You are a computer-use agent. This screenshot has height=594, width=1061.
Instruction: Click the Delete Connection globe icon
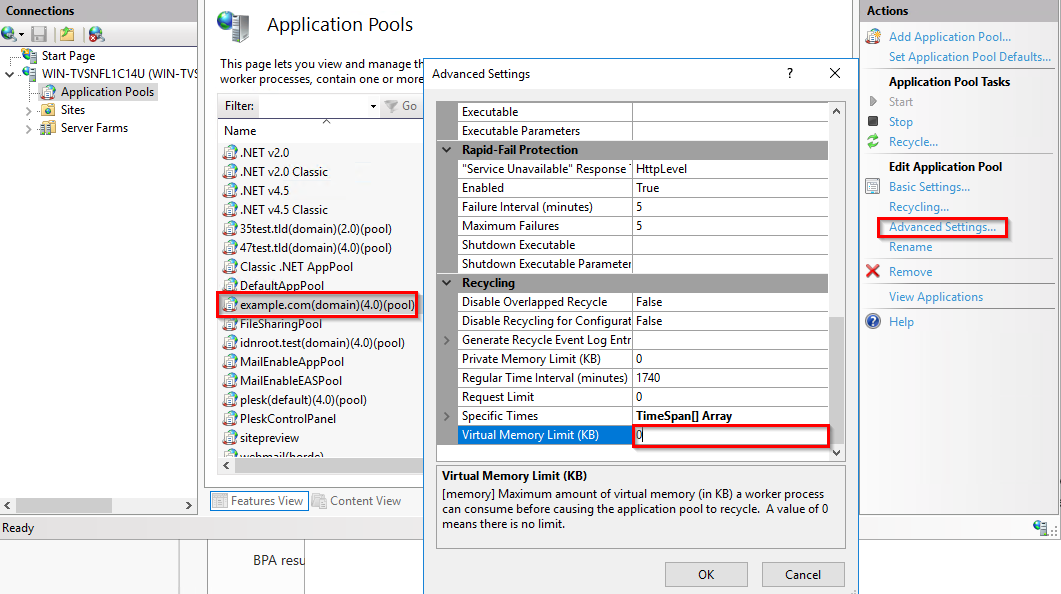(x=95, y=35)
